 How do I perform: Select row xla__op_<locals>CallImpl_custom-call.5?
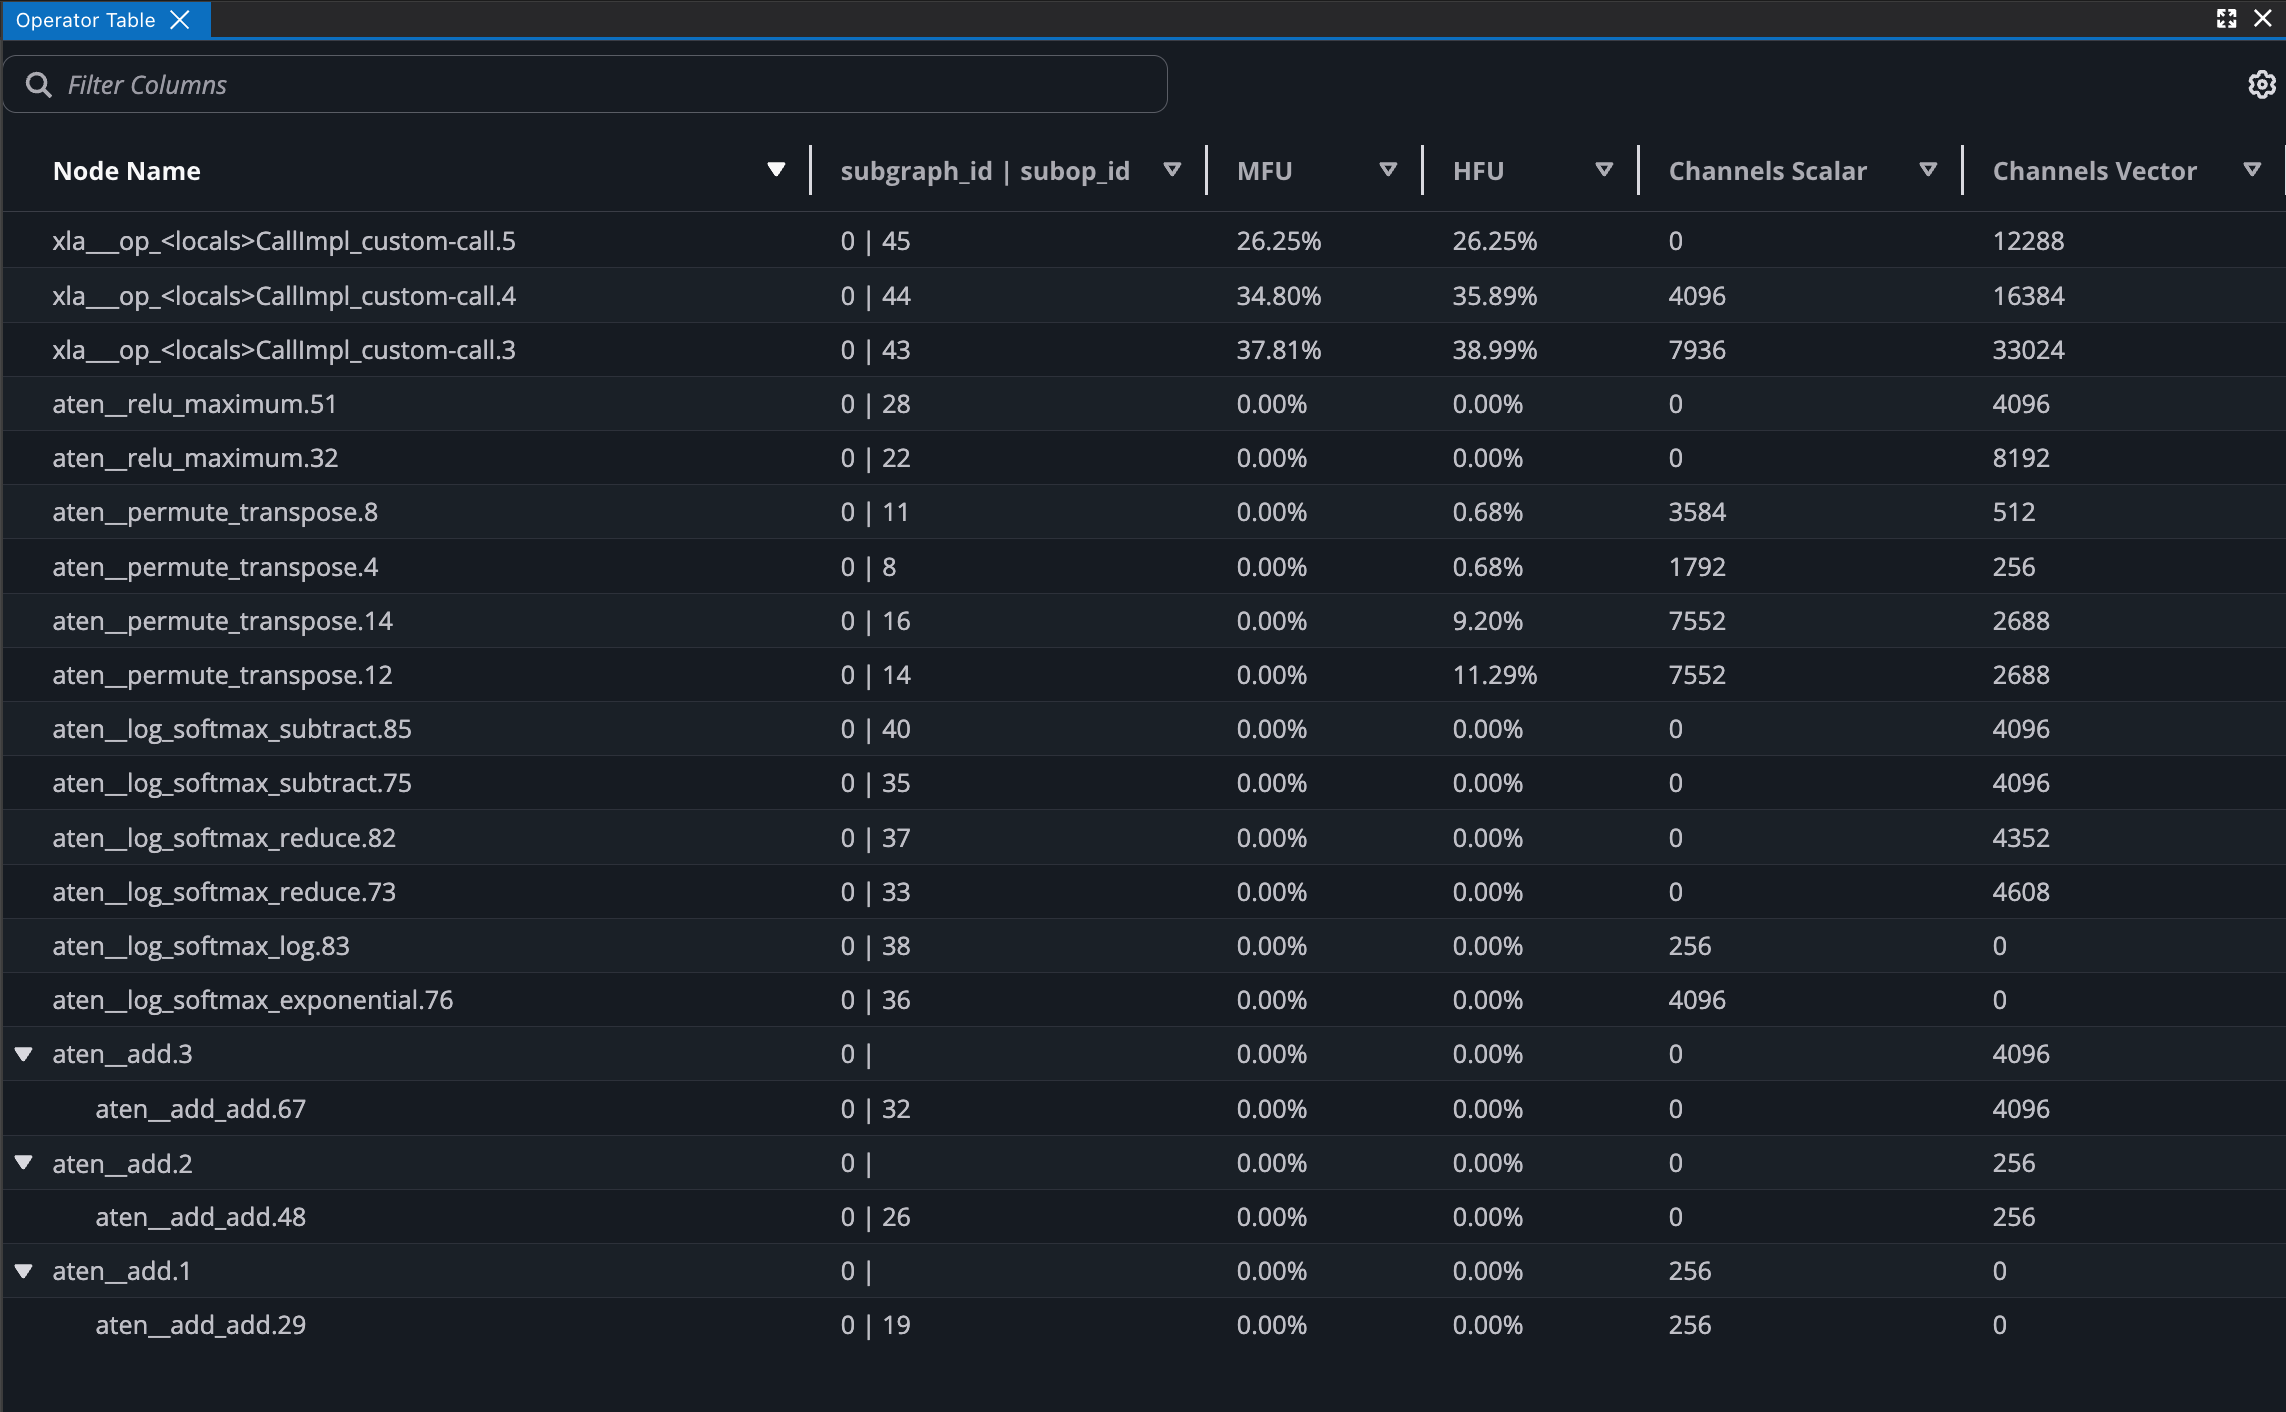[x=284, y=241]
